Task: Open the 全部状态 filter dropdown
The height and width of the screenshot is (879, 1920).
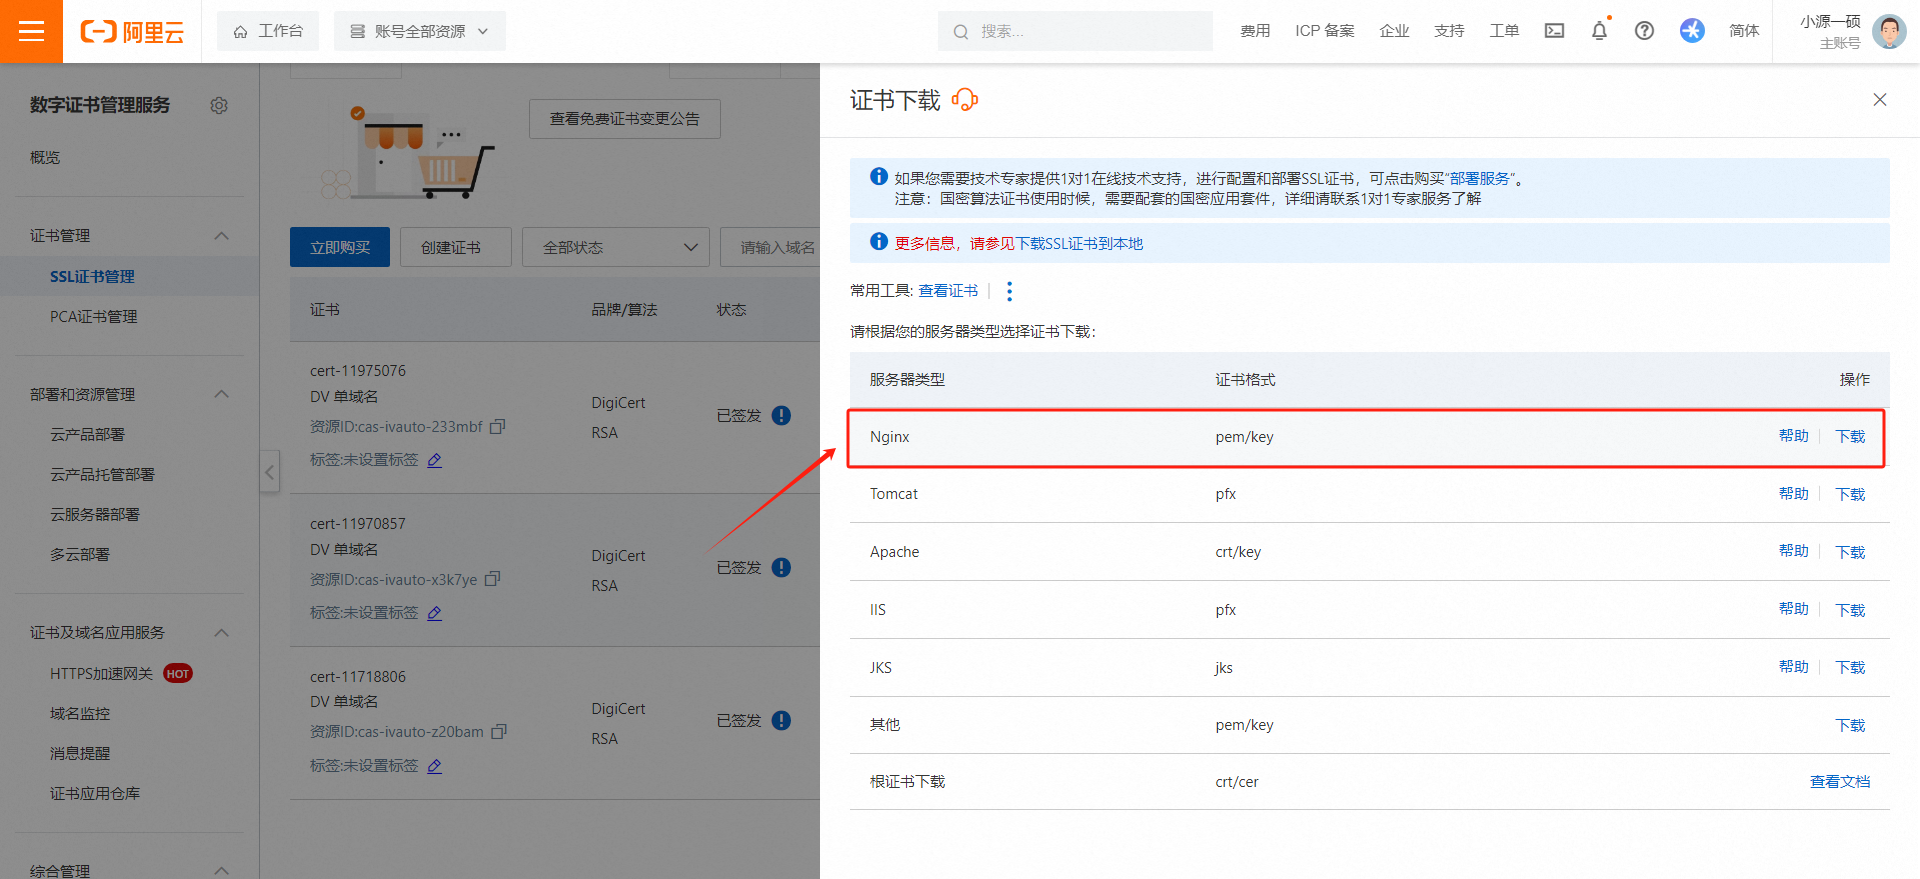Action: coord(616,247)
